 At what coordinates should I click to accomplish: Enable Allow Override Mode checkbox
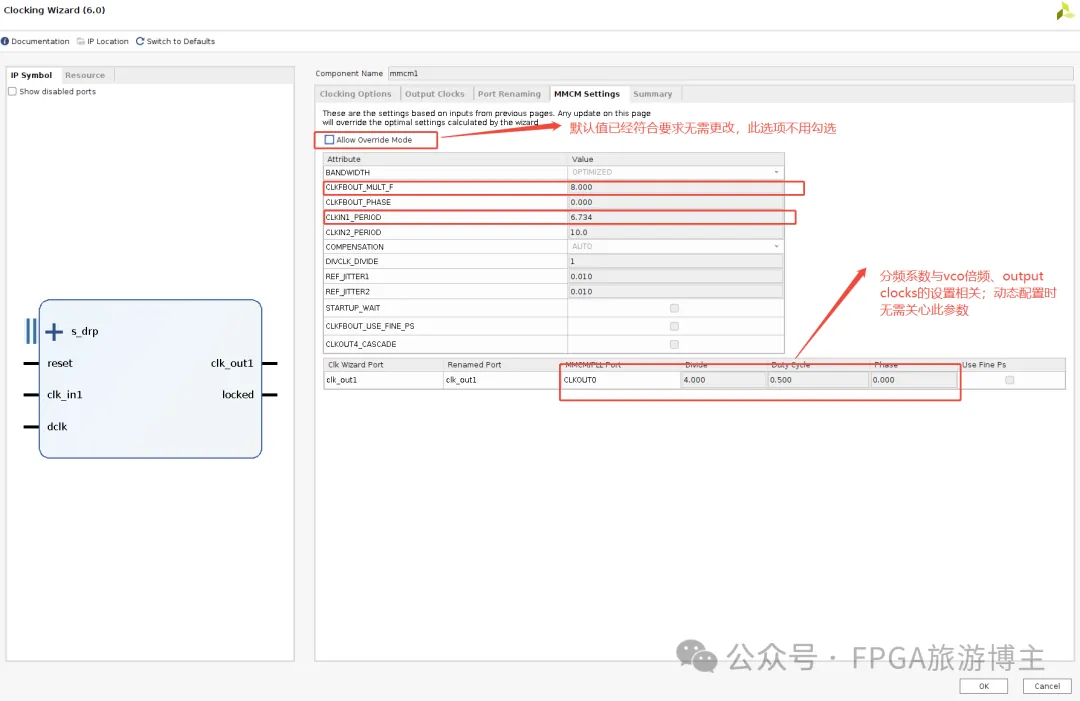click(x=329, y=140)
